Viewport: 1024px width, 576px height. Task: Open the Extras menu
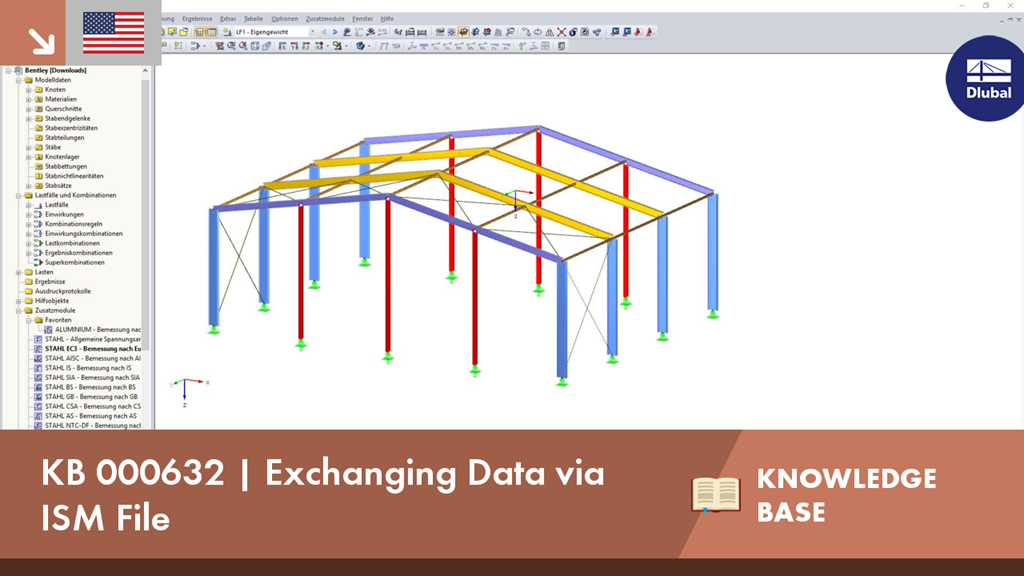tap(228, 19)
